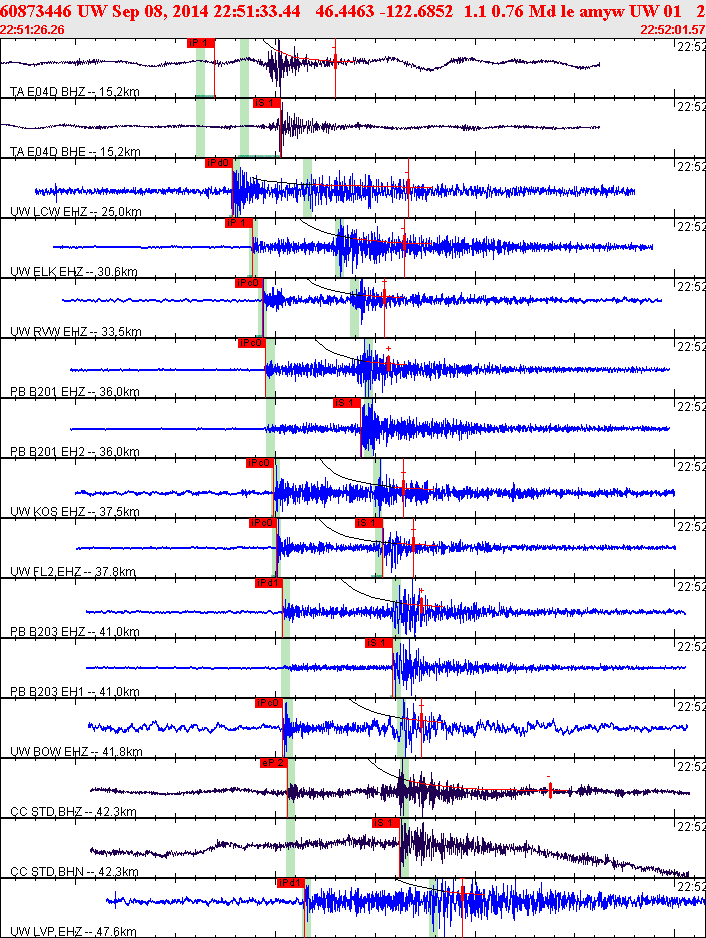
Task: Select the iS 1 pick flag on B201 EH2
Action: 347,403
